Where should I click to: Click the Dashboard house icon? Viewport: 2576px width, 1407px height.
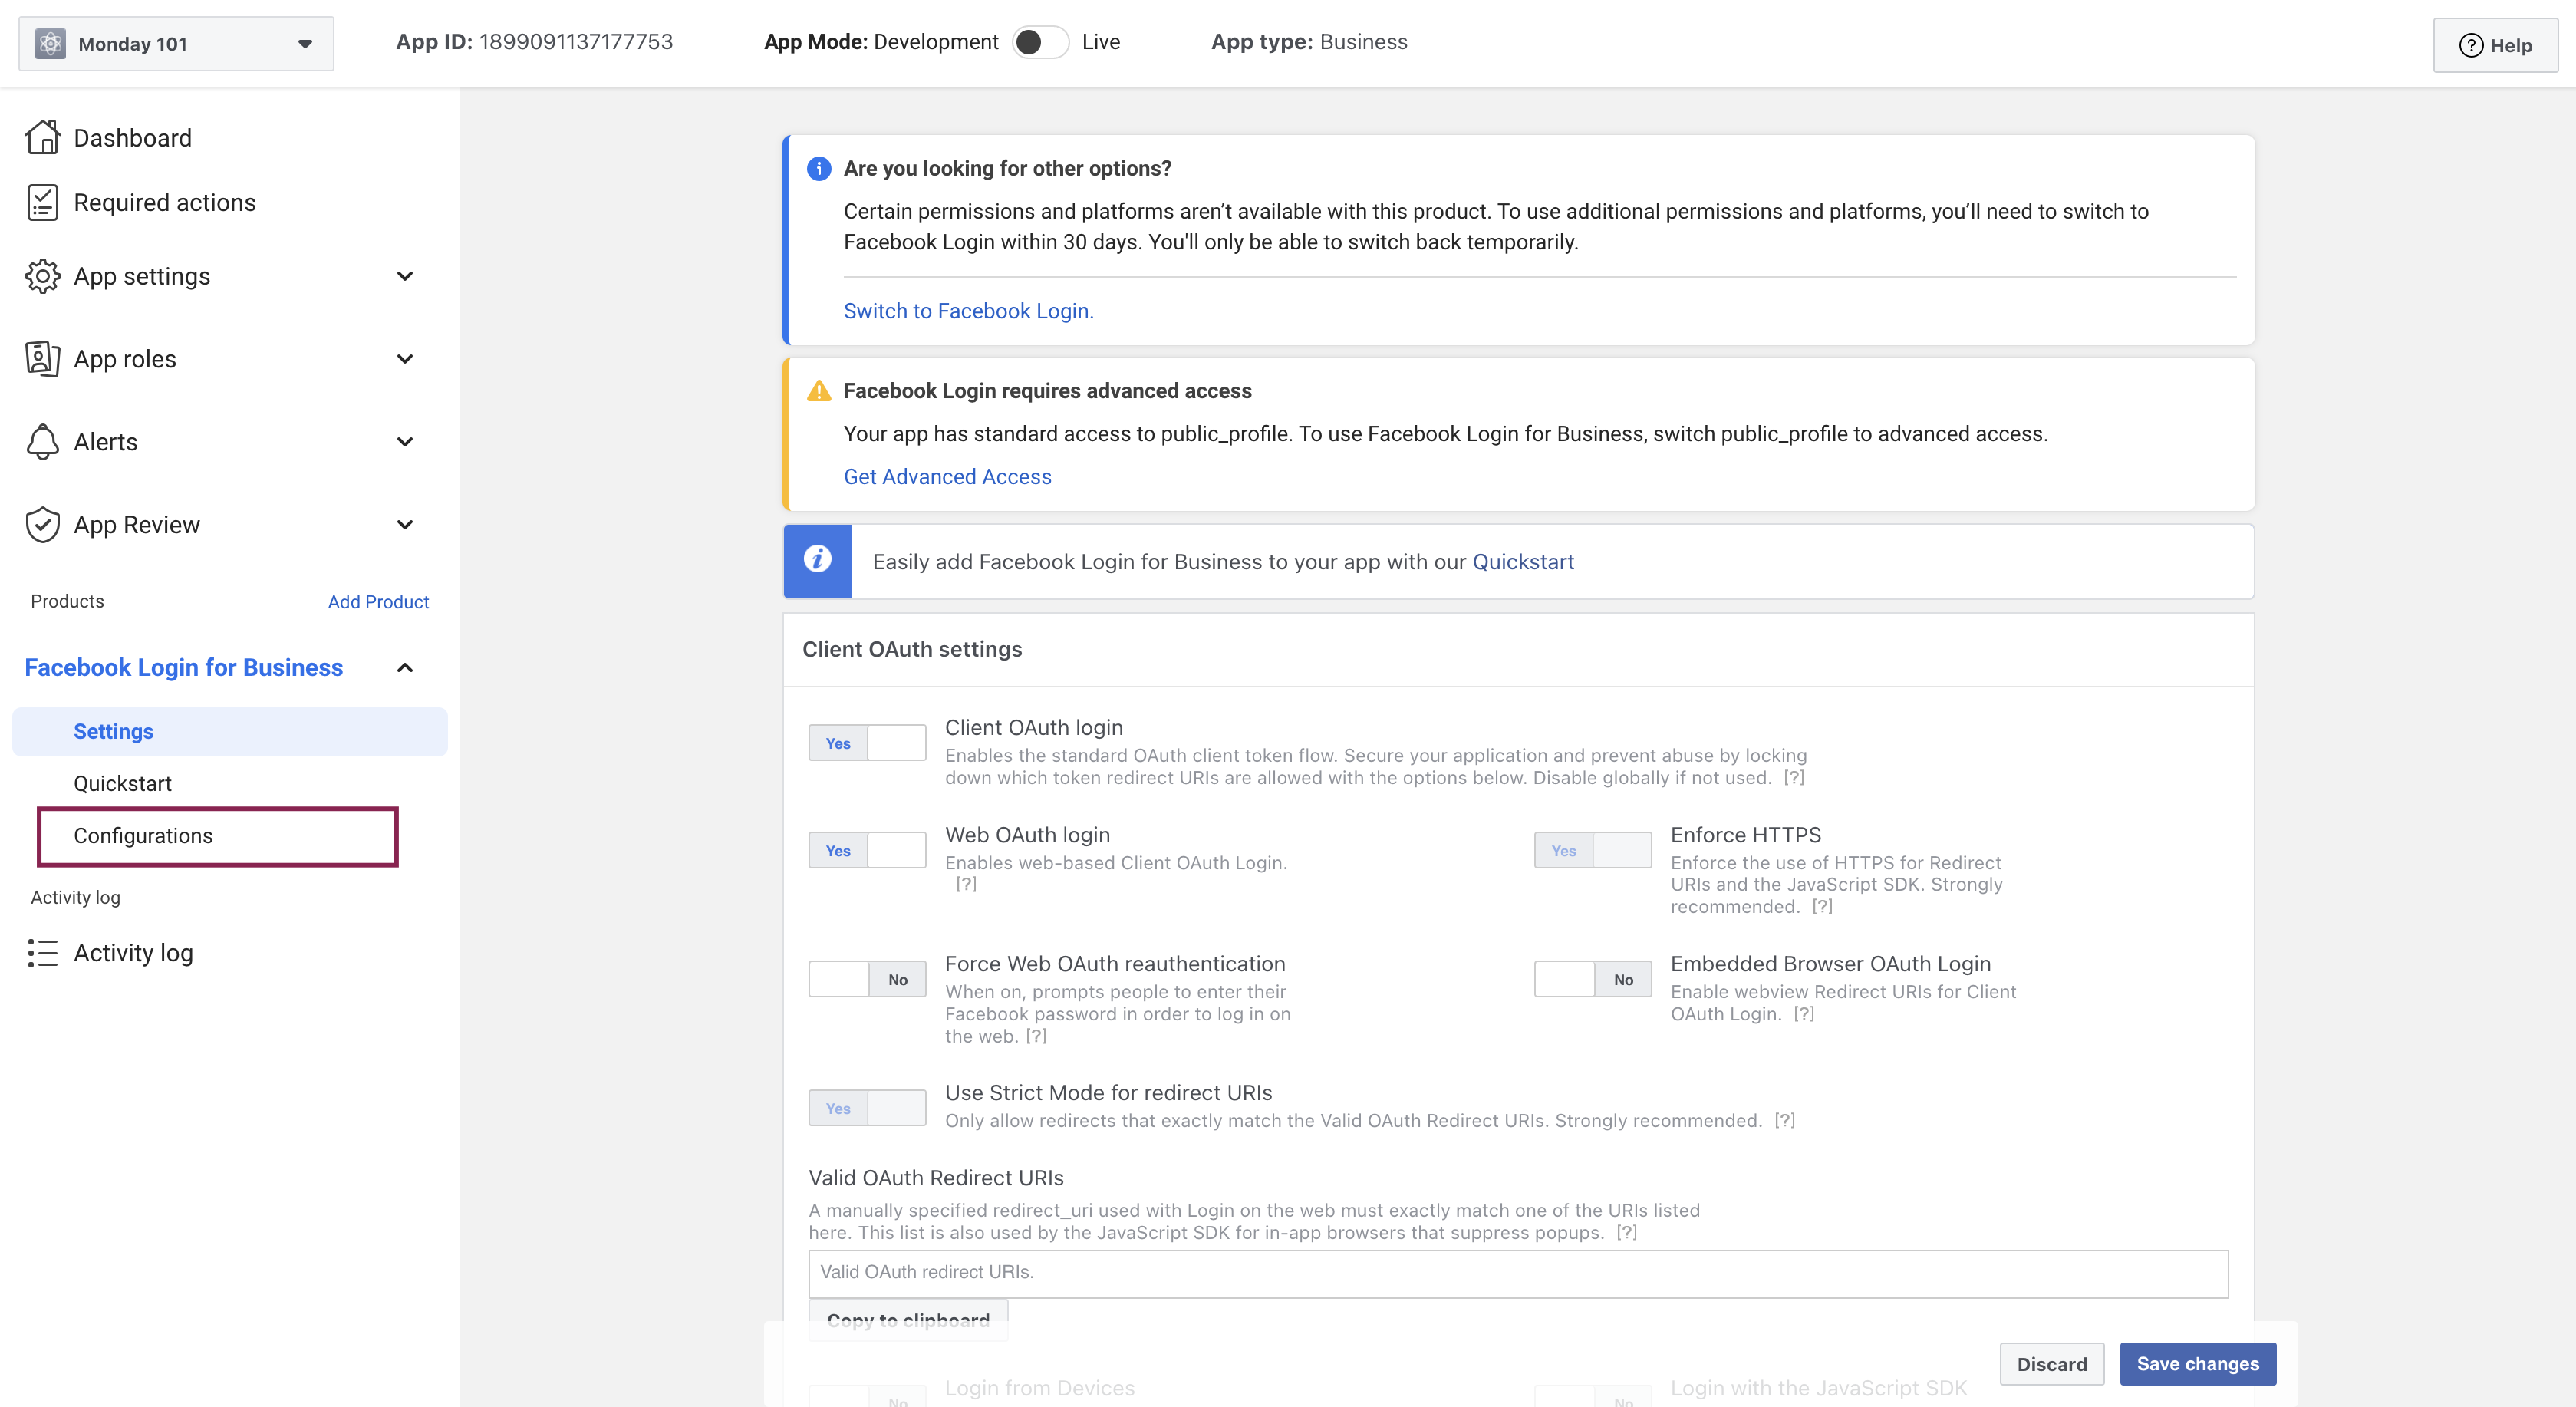click(42, 137)
